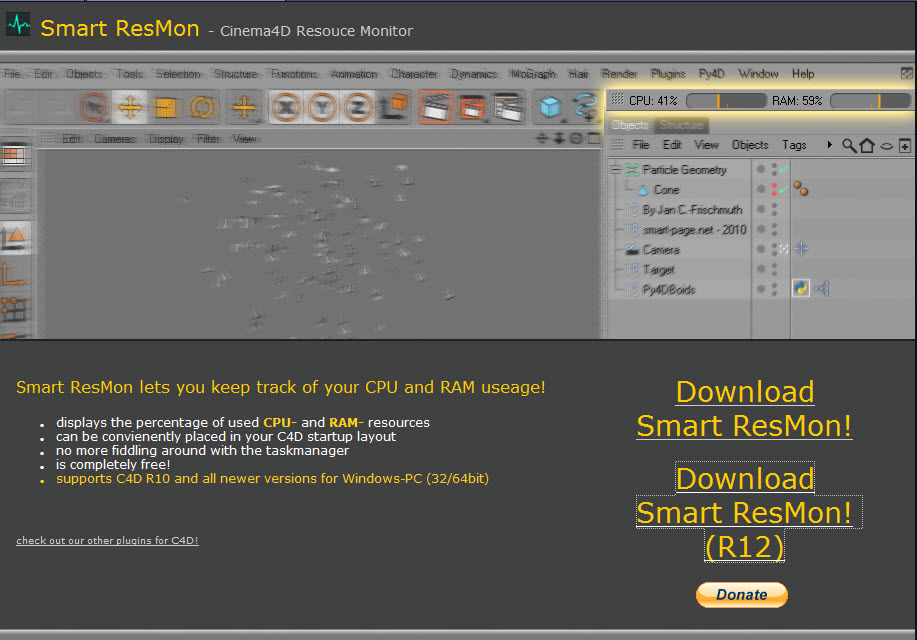Open the Render in Picture Viewer dropdown icon
Screen dimensions: 917x640
(471, 107)
